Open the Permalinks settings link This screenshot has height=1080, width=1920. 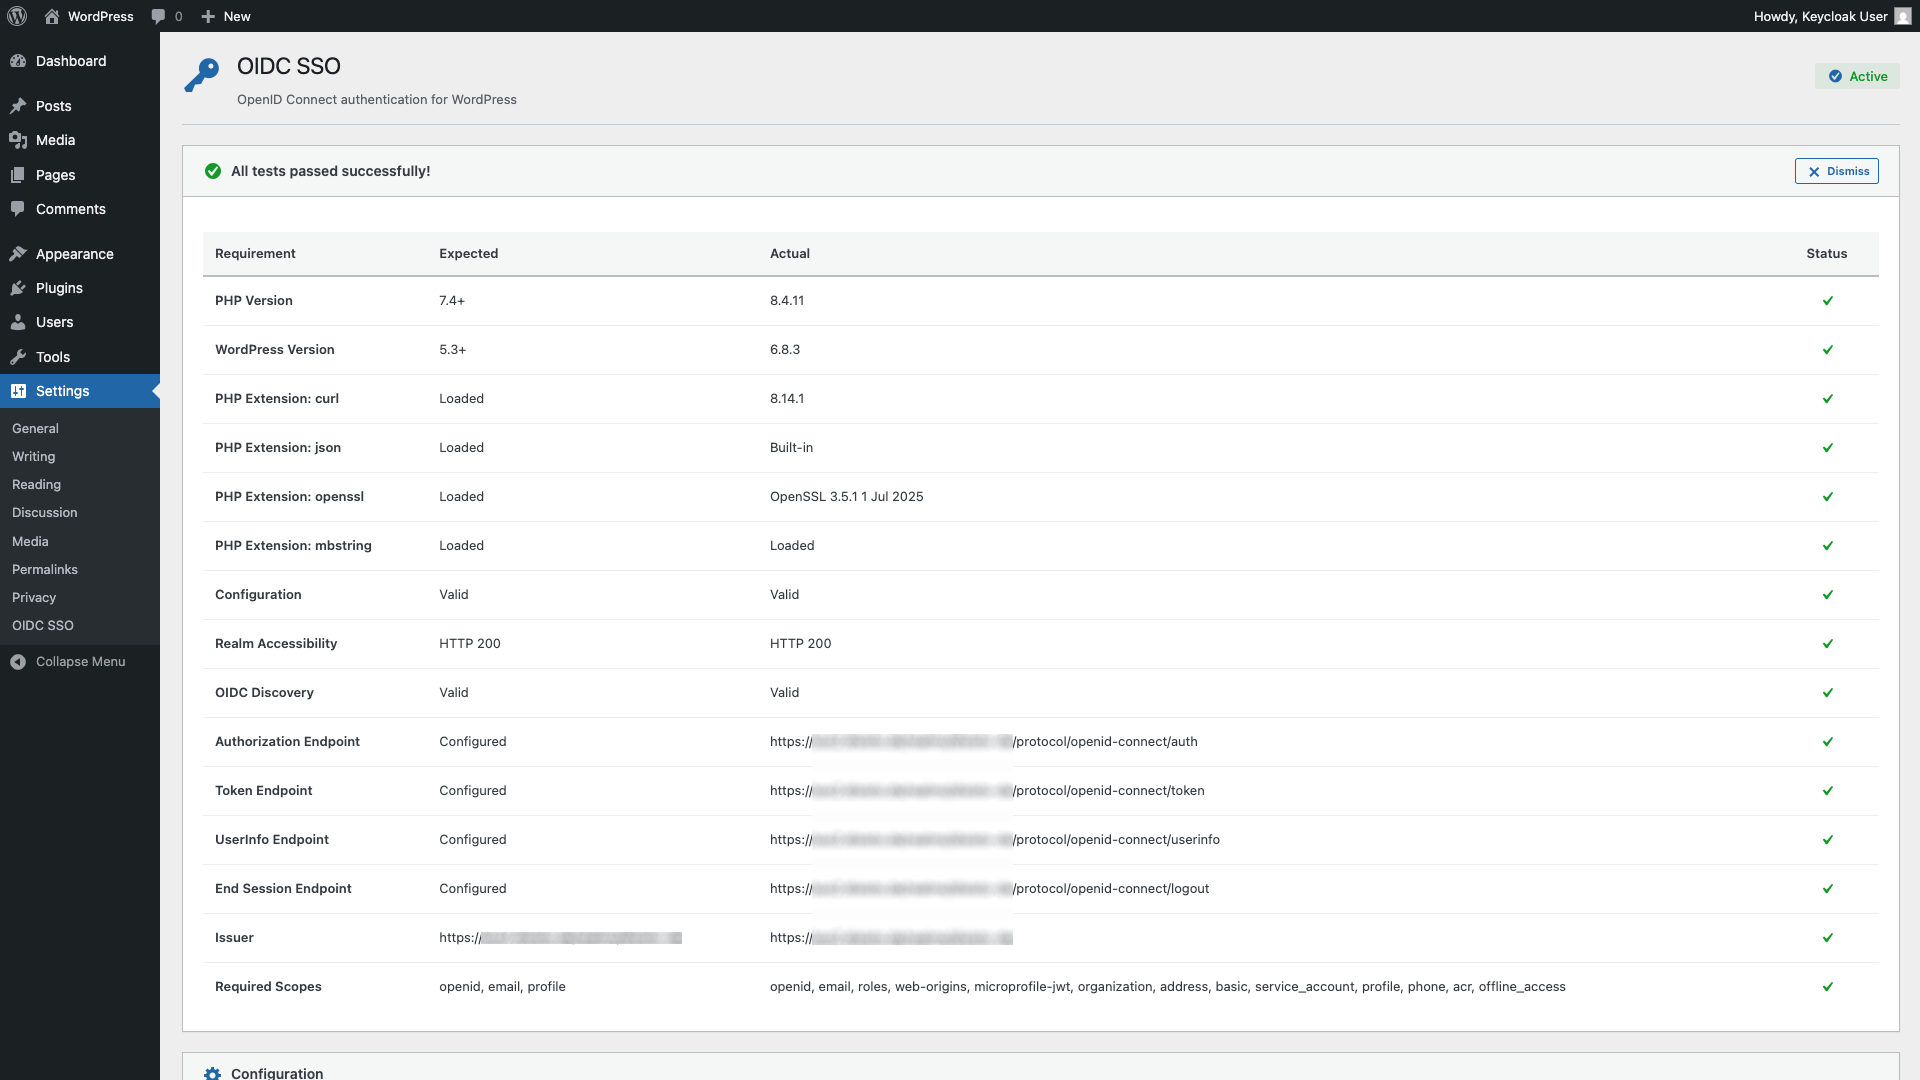pyautogui.click(x=45, y=569)
